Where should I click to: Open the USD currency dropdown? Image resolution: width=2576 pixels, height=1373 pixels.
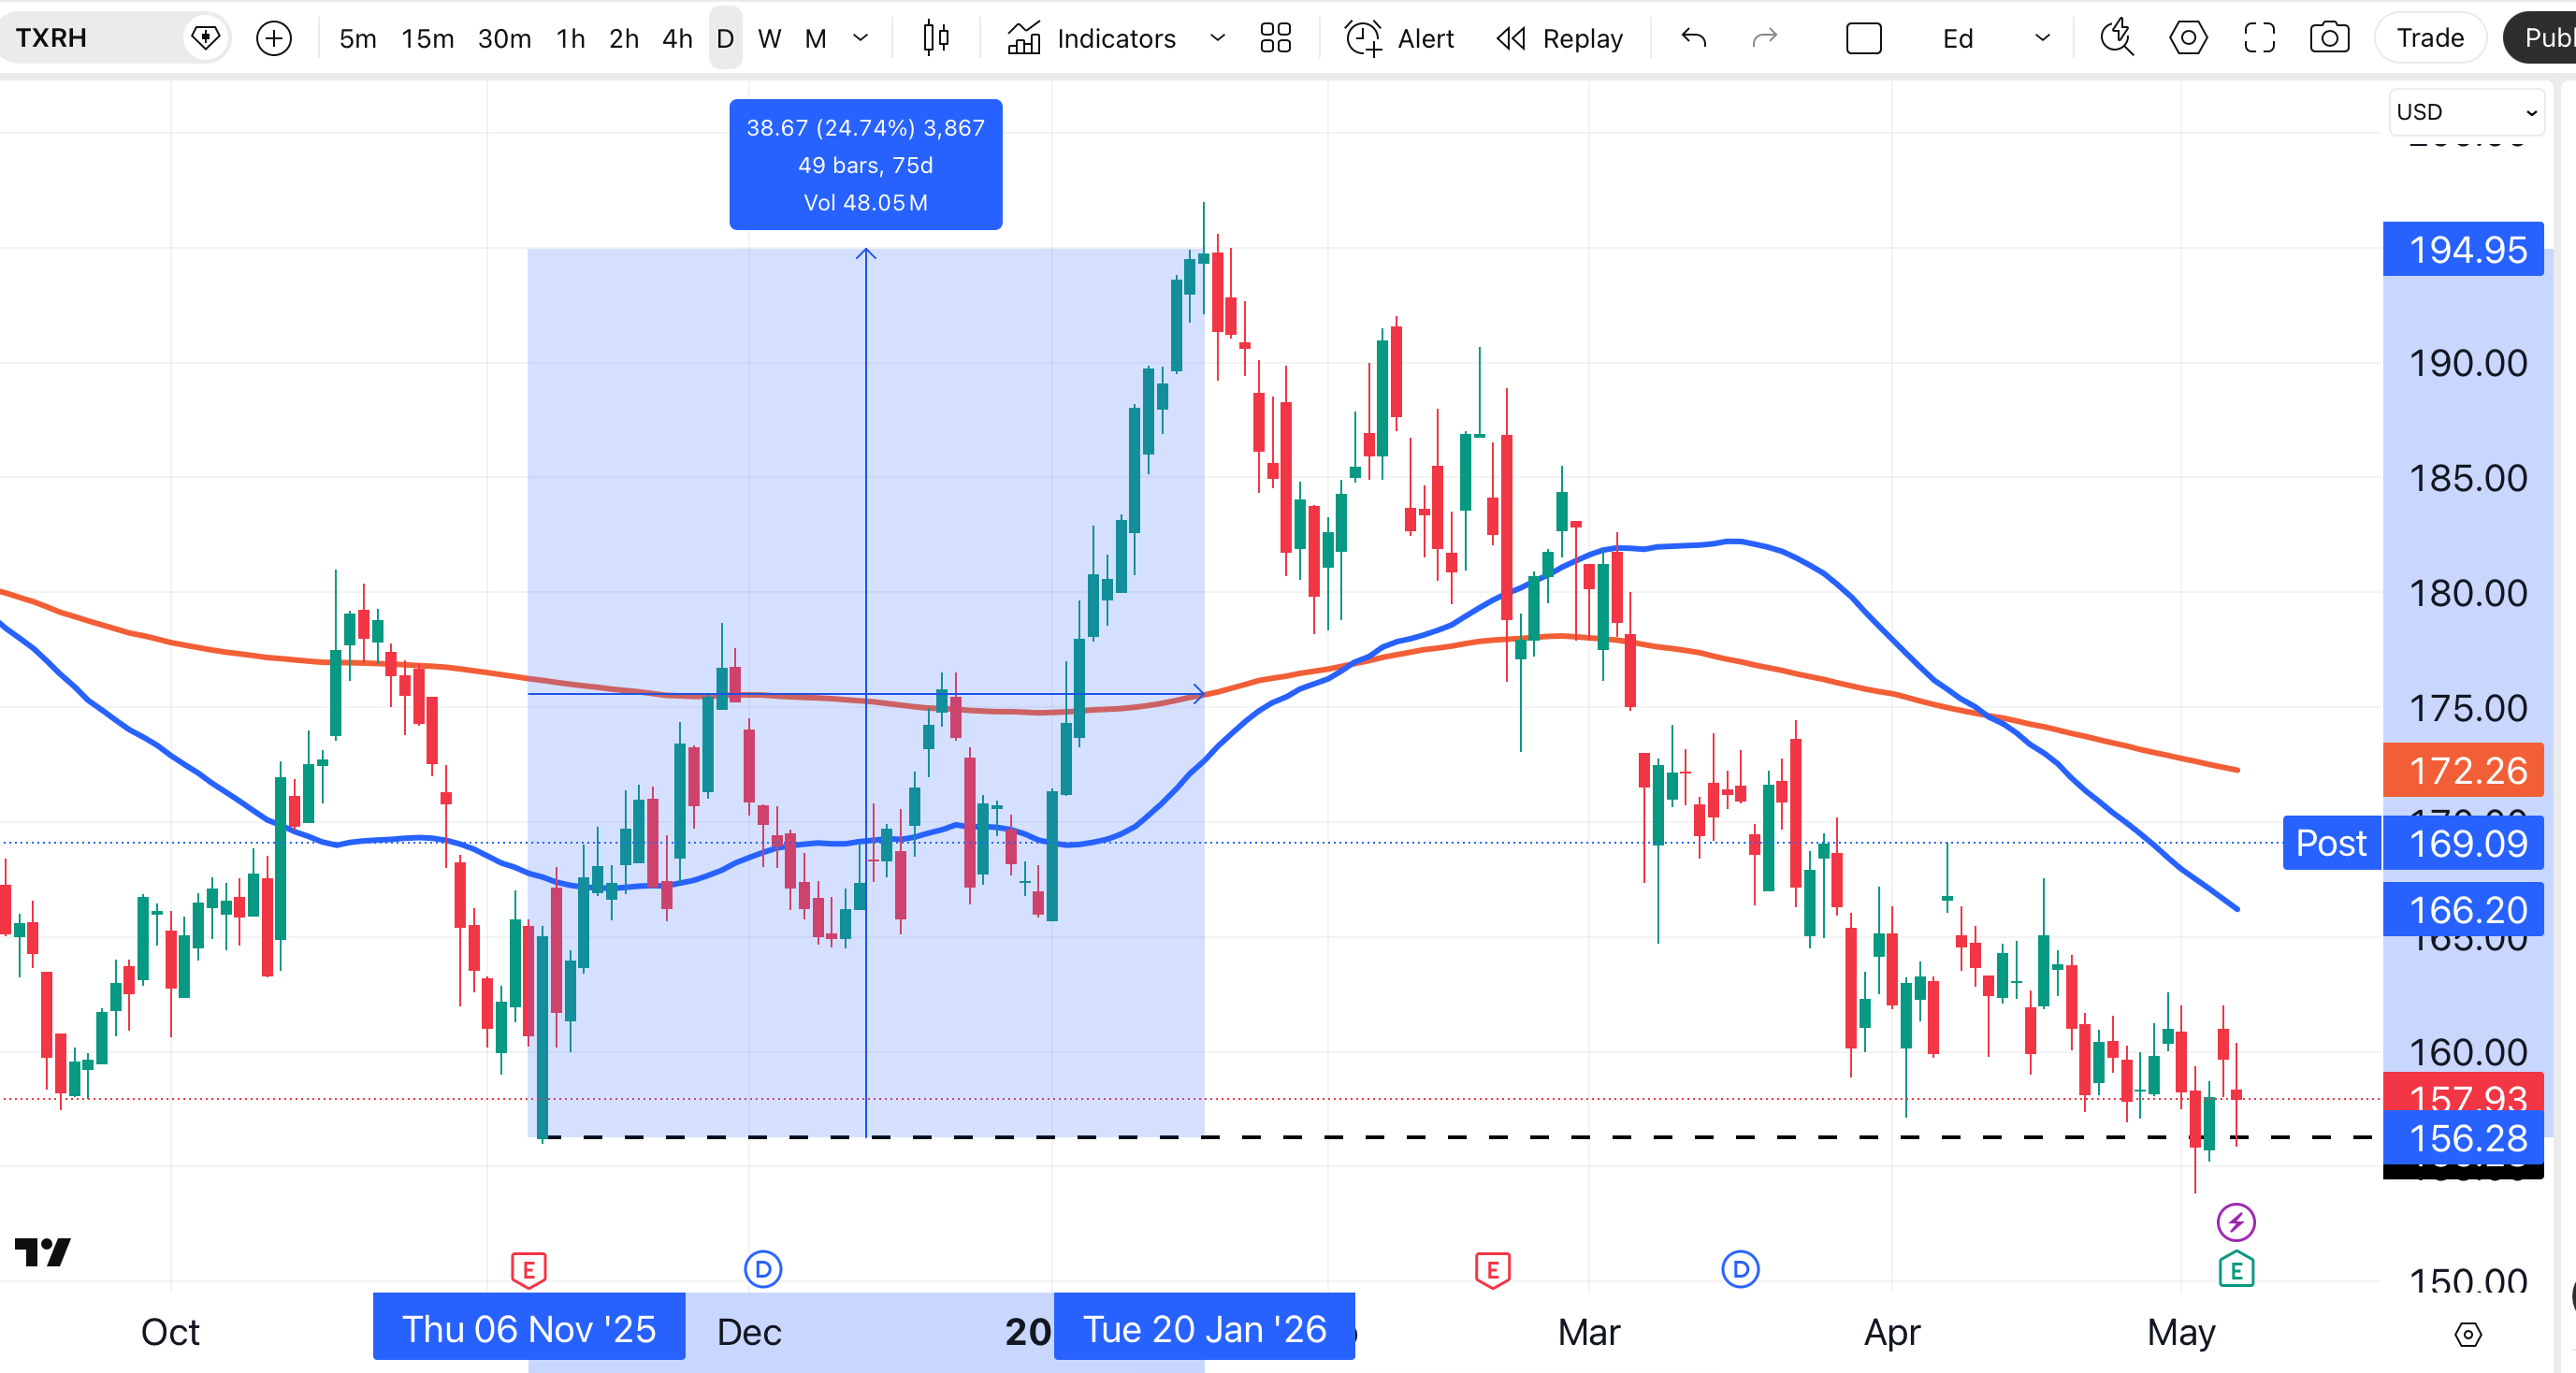pyautogui.click(x=2466, y=111)
